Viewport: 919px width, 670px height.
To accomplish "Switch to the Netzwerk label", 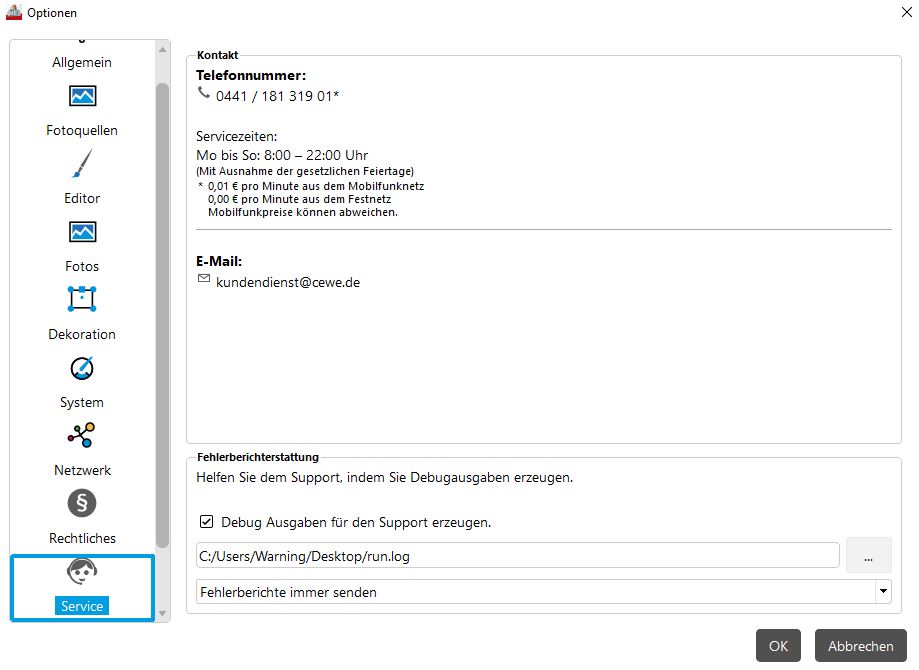I will click(x=82, y=470).
